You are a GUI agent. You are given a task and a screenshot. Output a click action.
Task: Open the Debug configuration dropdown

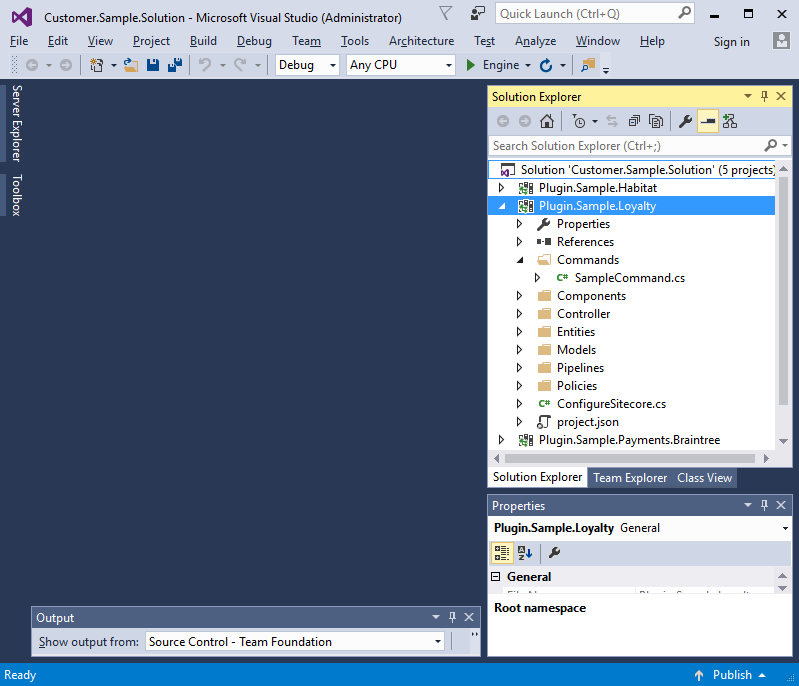coord(333,65)
